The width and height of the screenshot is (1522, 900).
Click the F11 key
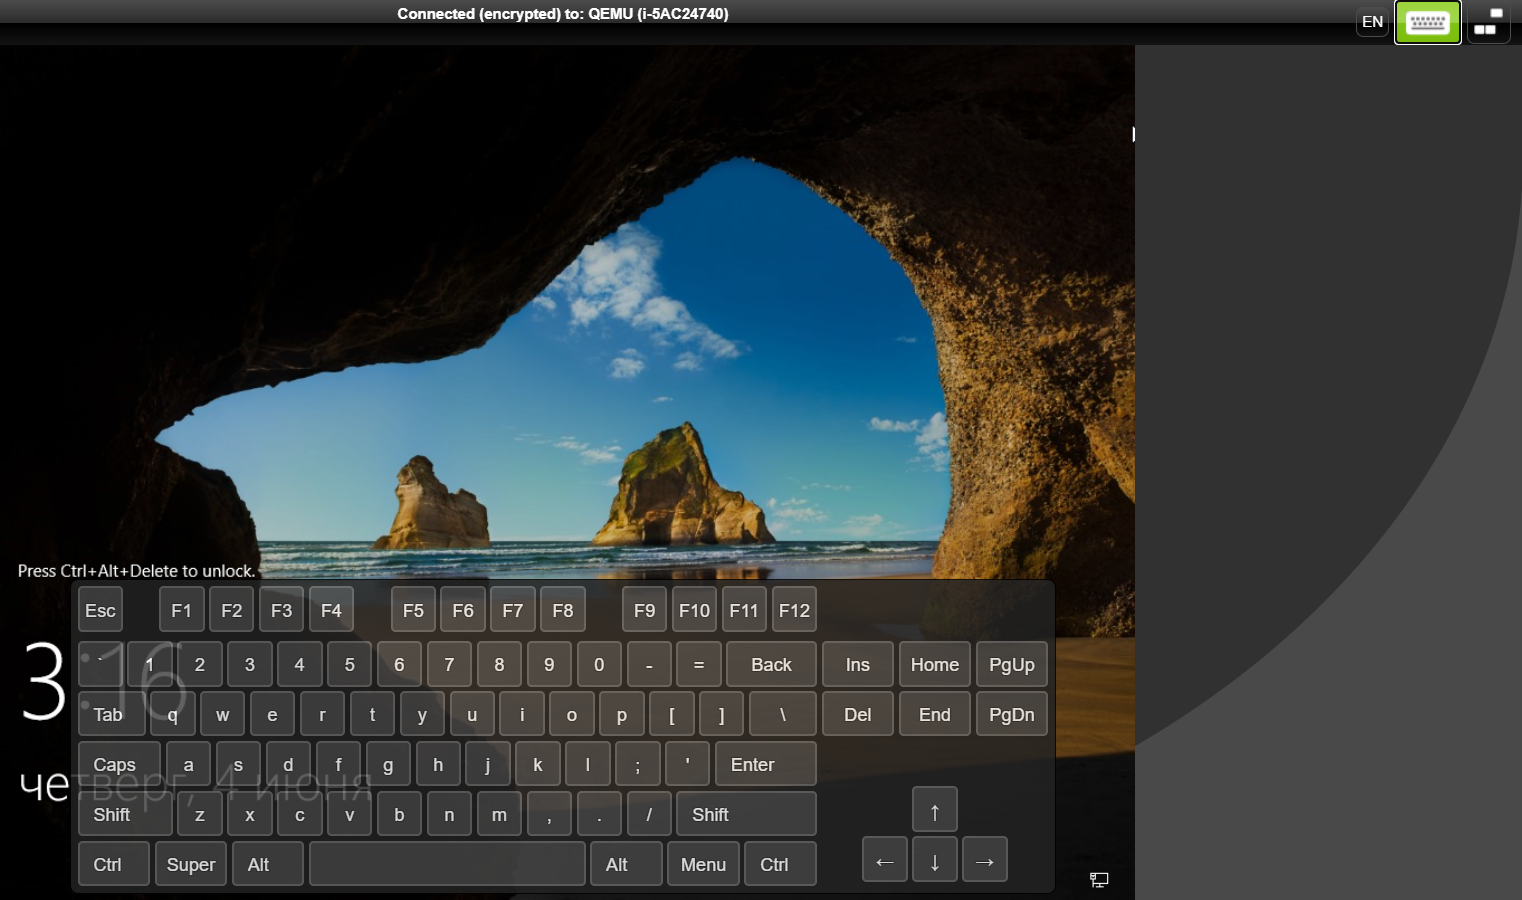[x=744, y=610]
